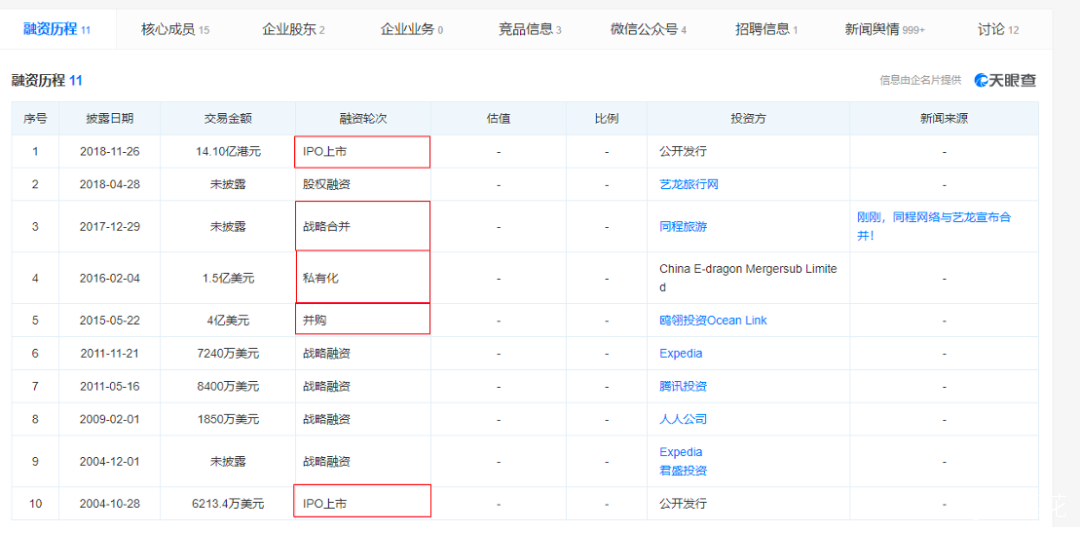Open the 企业业务 tab
This screenshot has width=1080, height=533.
click(412, 30)
